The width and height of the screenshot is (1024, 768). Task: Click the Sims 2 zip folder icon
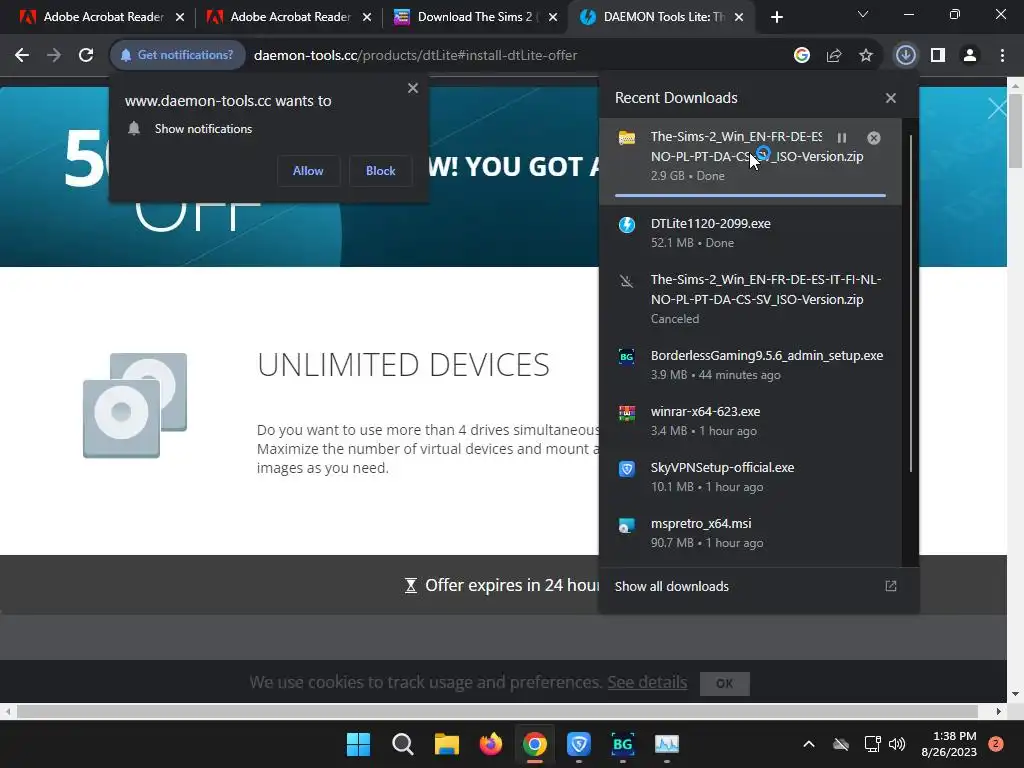(x=627, y=138)
